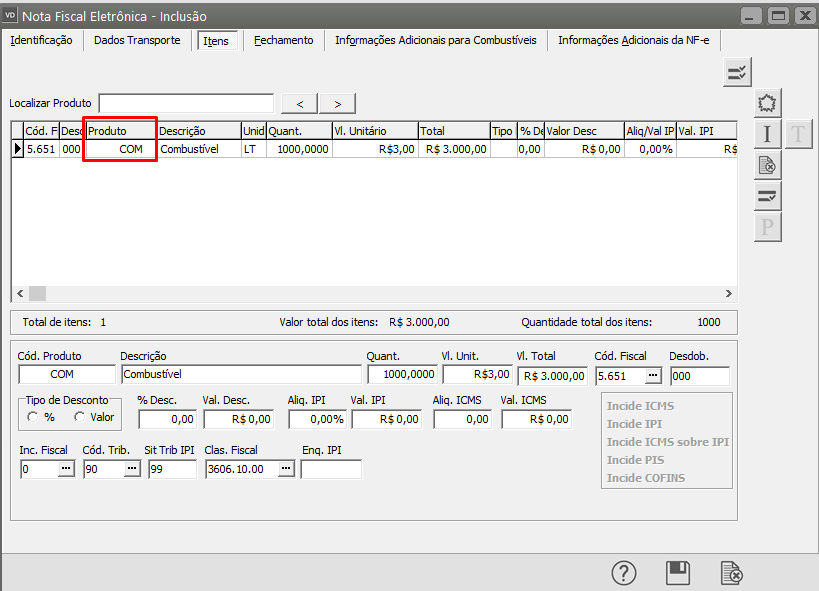Open the Cód. Fiscal lookup button
The image size is (819, 591).
pyautogui.click(x=653, y=376)
